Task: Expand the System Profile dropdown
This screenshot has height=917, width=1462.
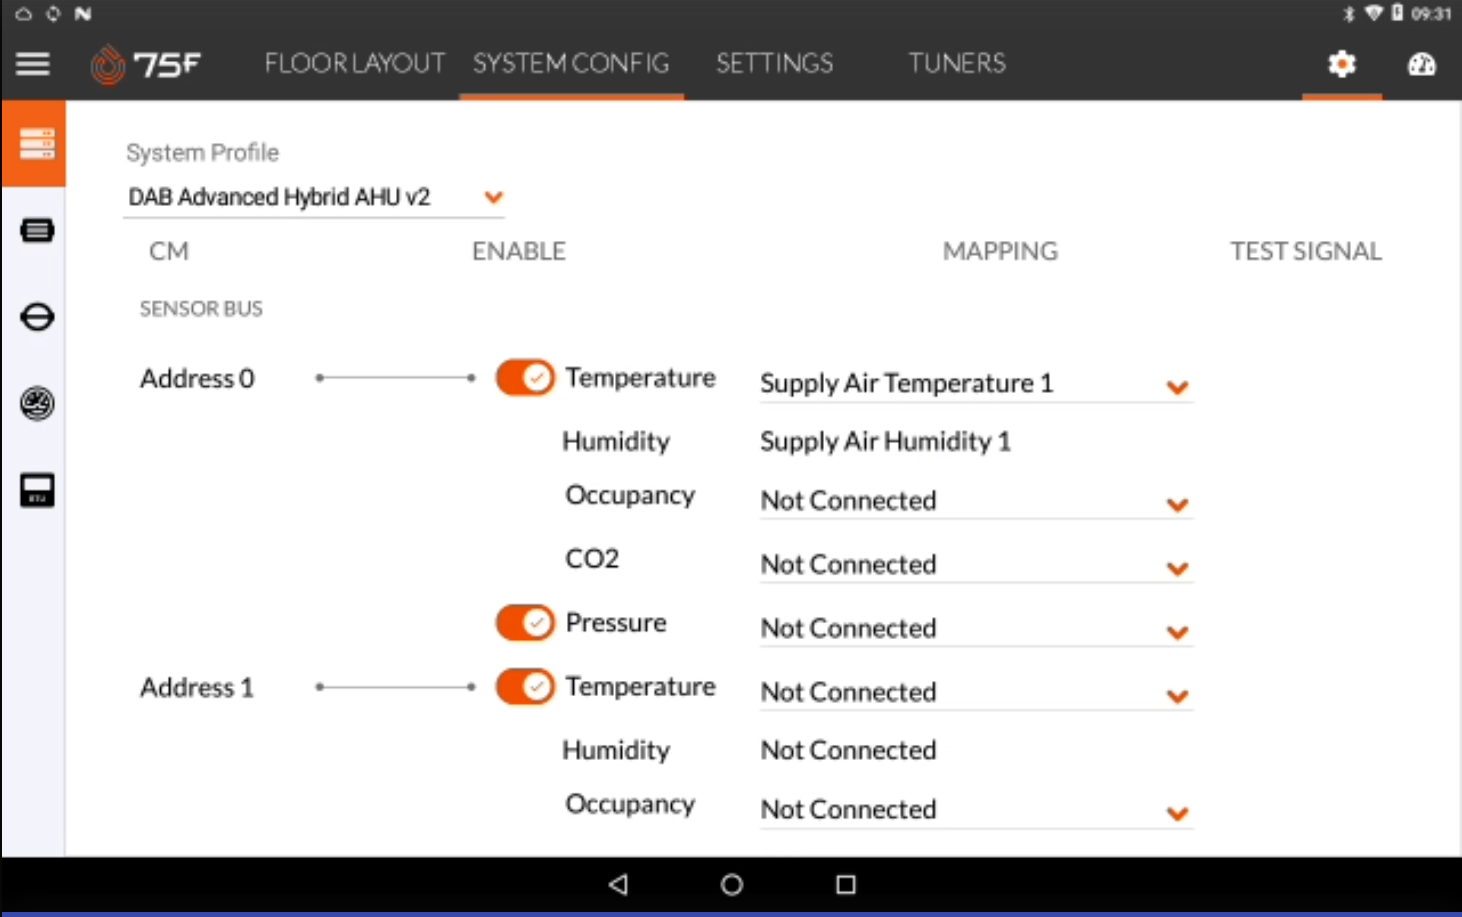Action: click(314, 197)
